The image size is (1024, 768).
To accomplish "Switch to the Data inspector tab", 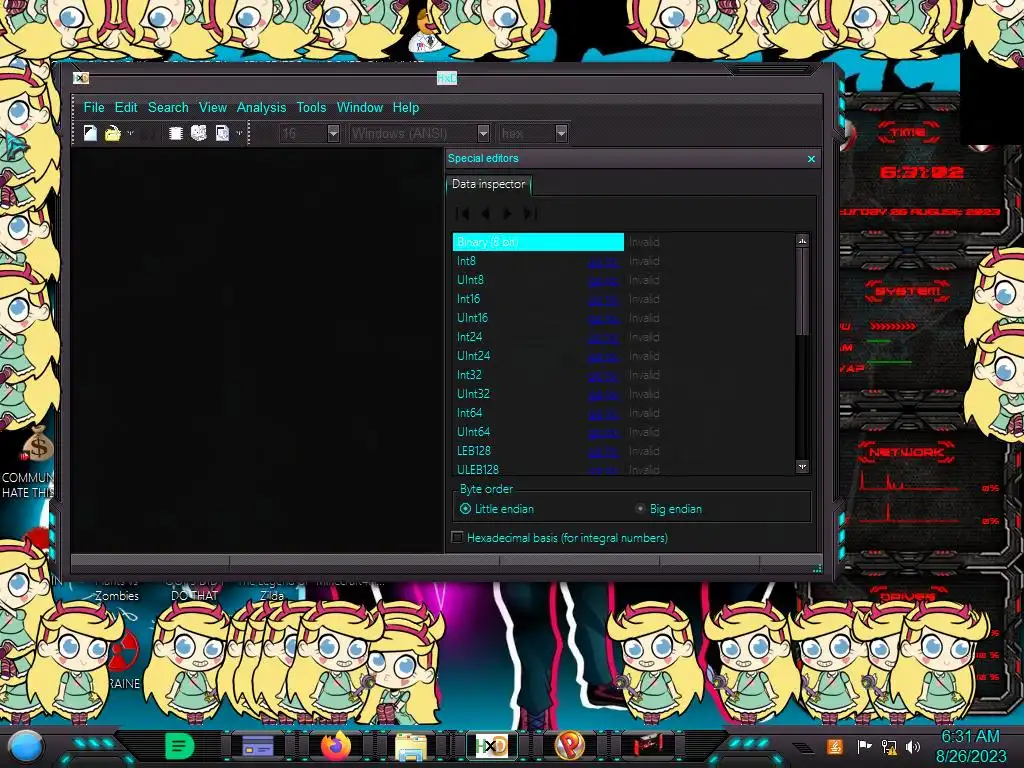I will (488, 184).
